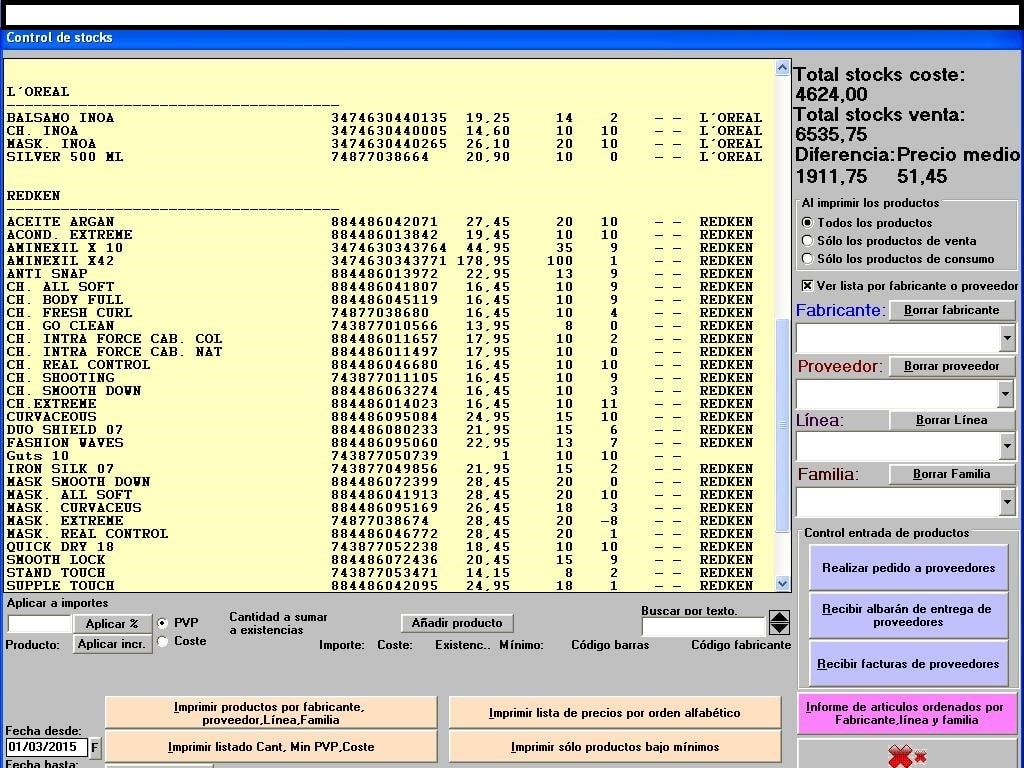This screenshot has width=1024, height=768.
Task: Click the product list scrollbar thumb
Action: (x=782, y=424)
